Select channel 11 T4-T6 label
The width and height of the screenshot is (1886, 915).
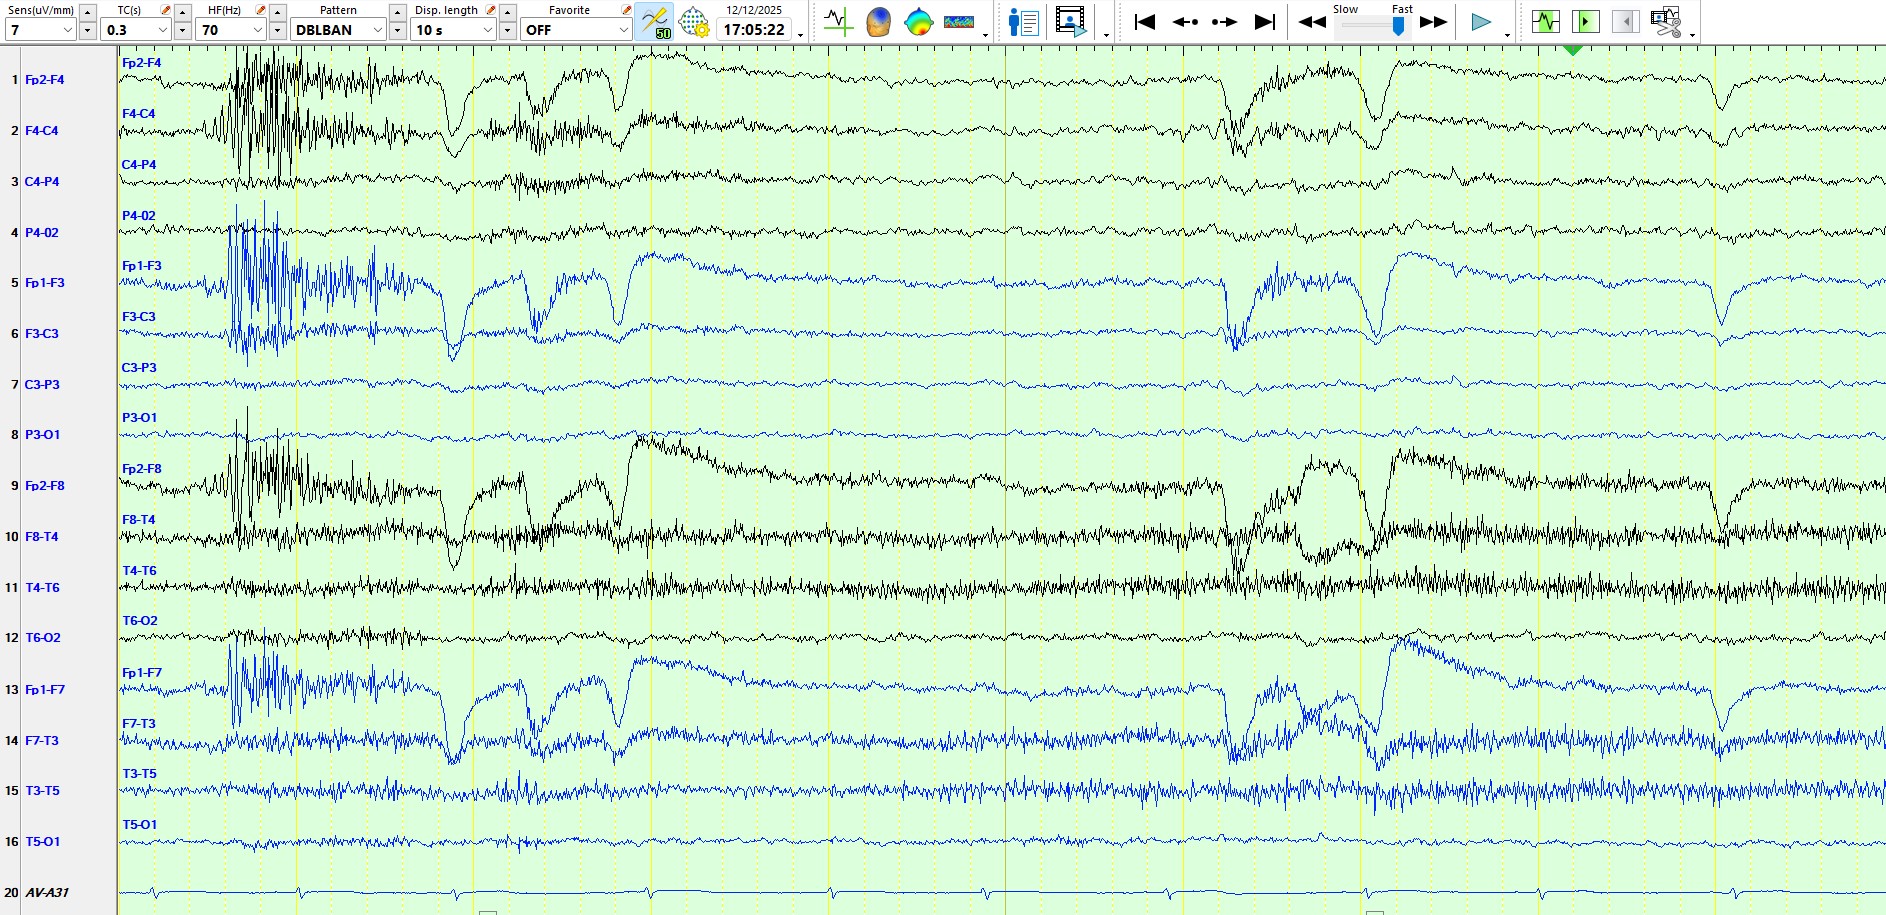tap(42, 588)
